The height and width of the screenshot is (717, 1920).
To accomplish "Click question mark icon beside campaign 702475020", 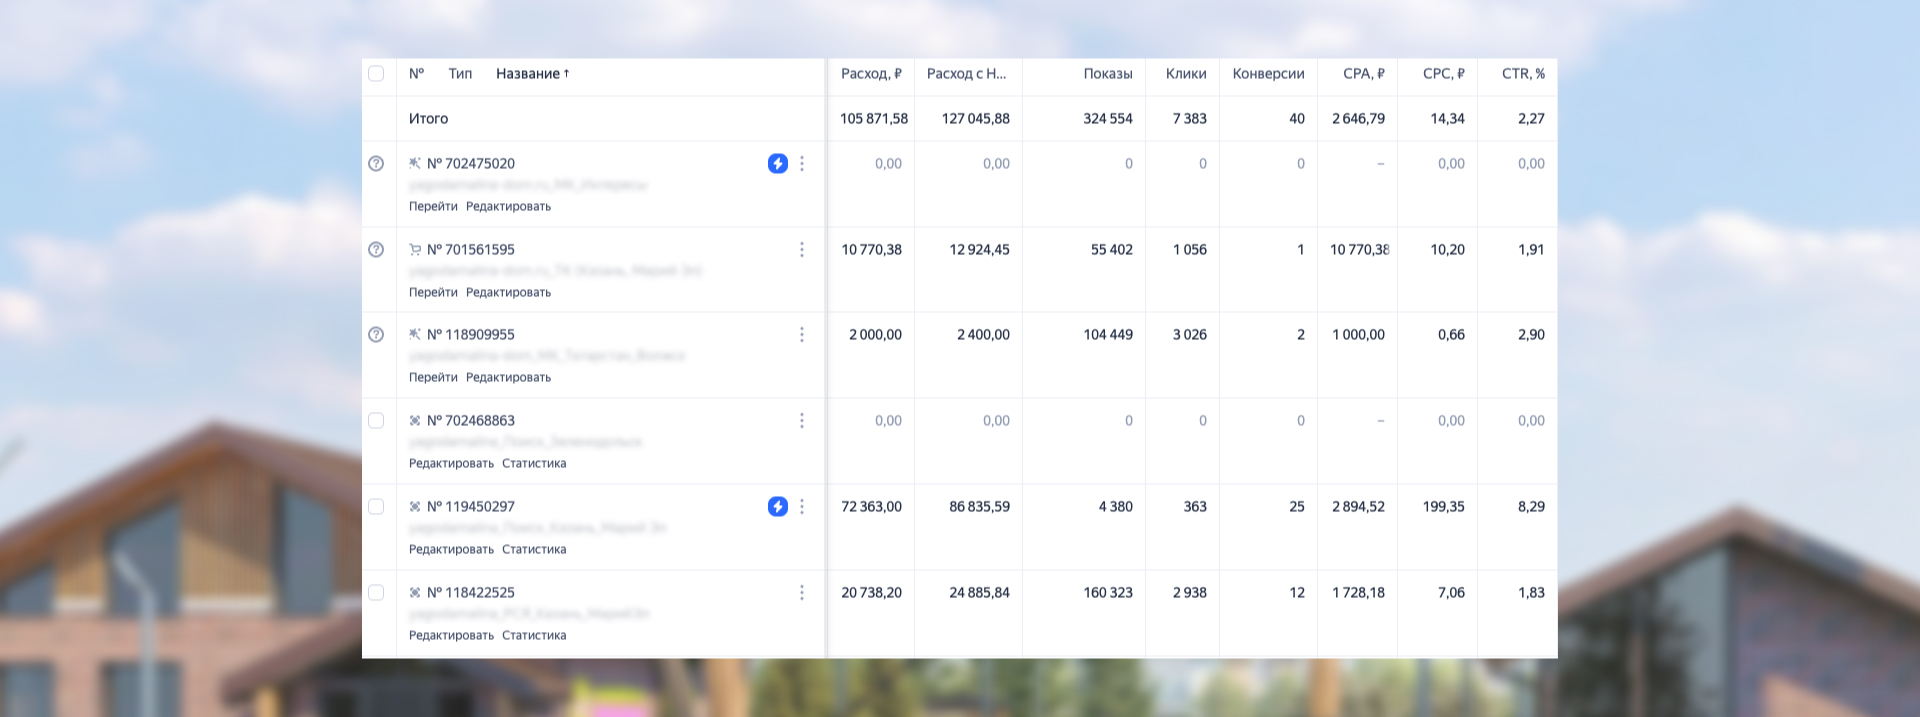I will coord(376,164).
